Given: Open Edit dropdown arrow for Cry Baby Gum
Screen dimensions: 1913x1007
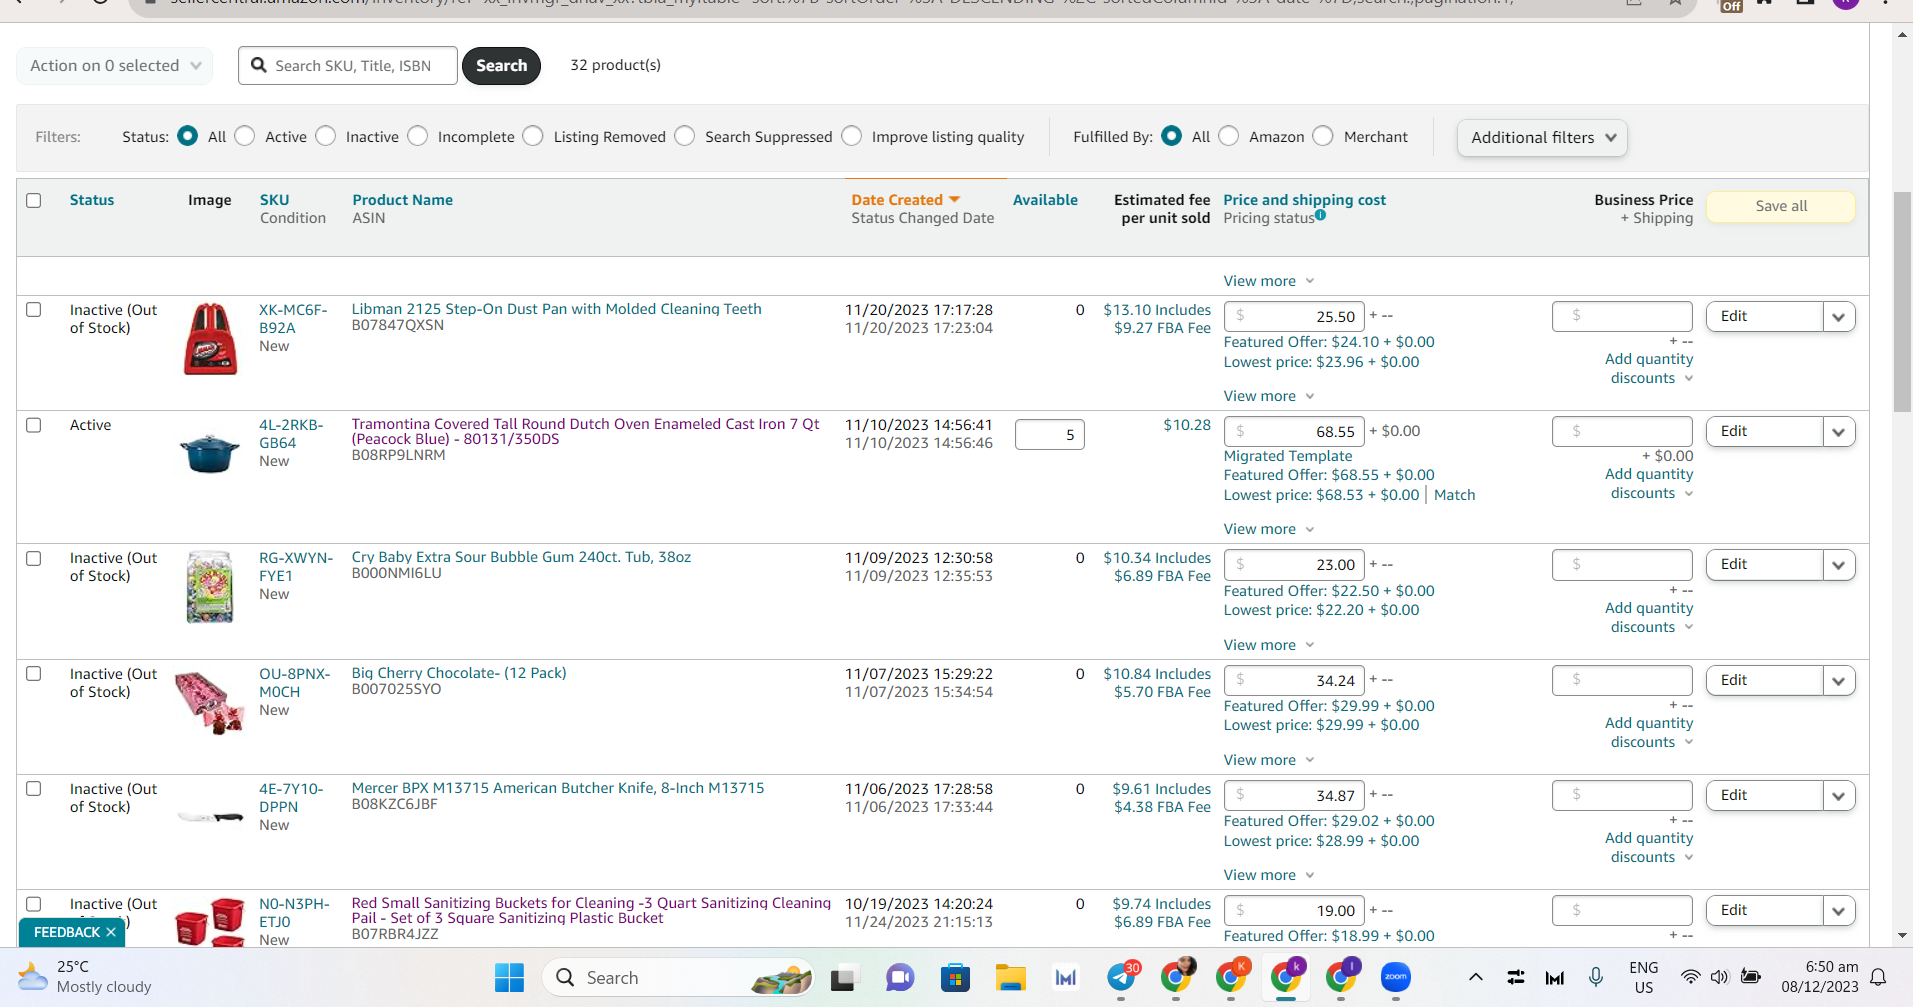Looking at the screenshot, I should 1839,565.
